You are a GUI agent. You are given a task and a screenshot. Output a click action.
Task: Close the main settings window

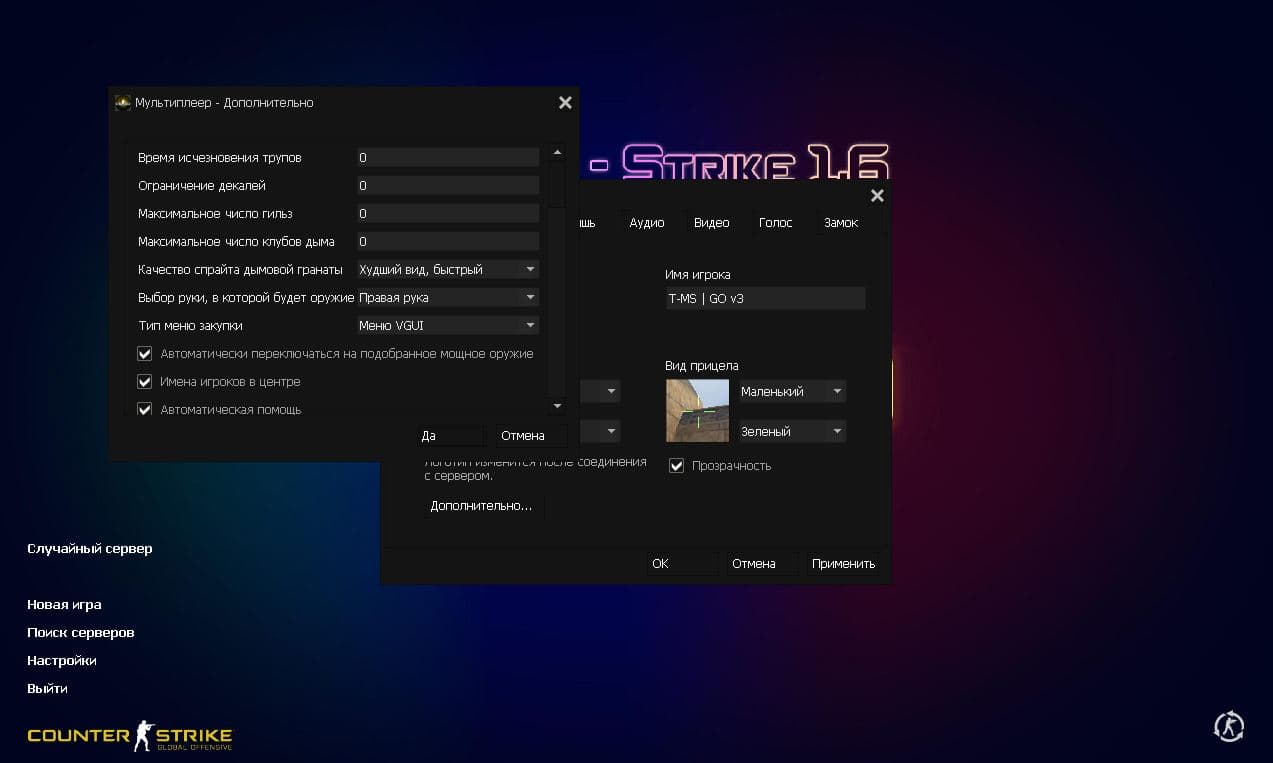pyautogui.click(x=877, y=196)
